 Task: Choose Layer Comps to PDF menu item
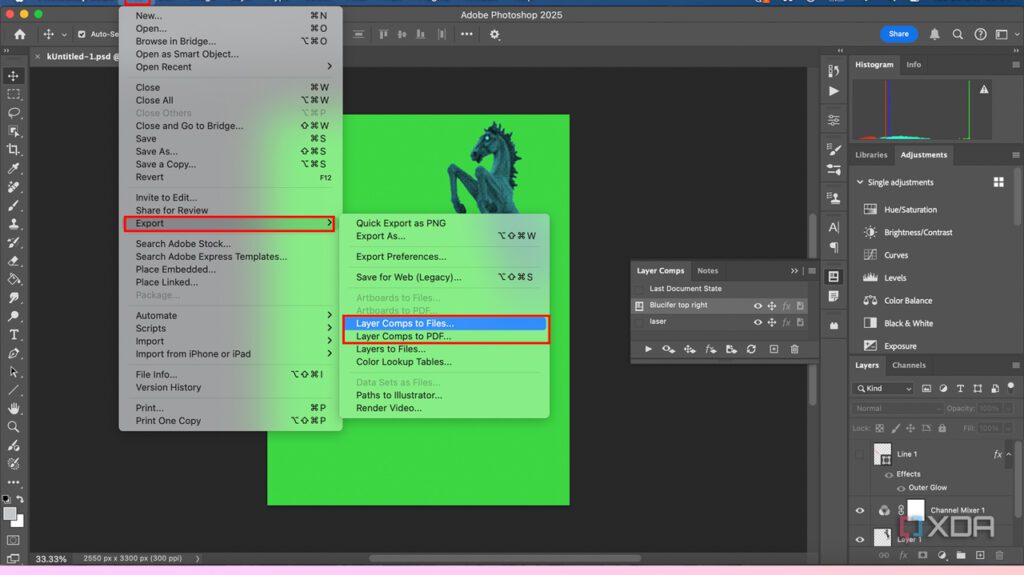point(445,337)
